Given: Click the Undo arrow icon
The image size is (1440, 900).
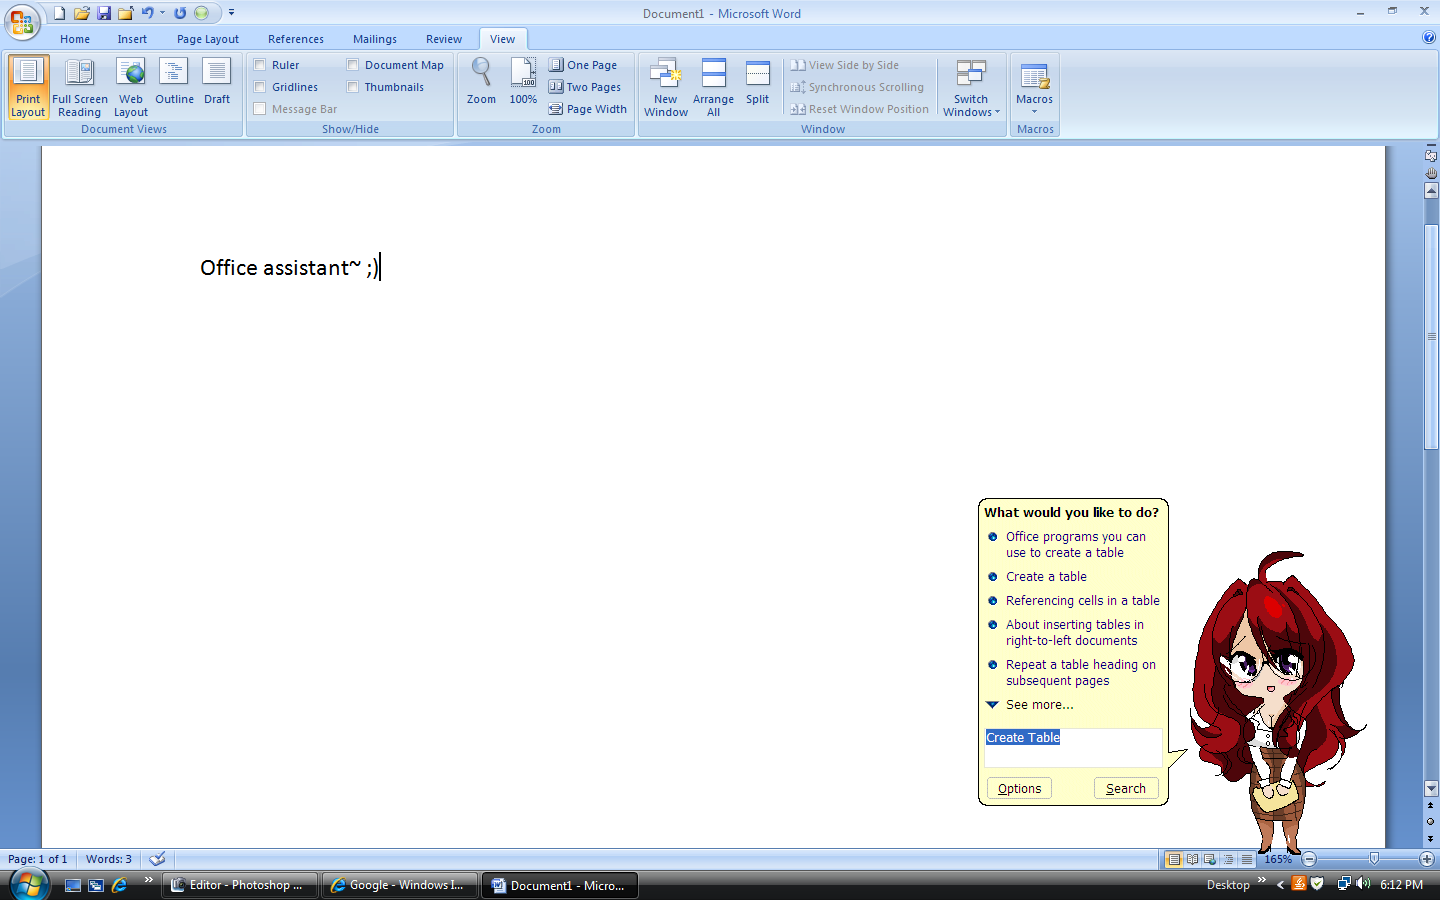Looking at the screenshot, I should click(147, 13).
